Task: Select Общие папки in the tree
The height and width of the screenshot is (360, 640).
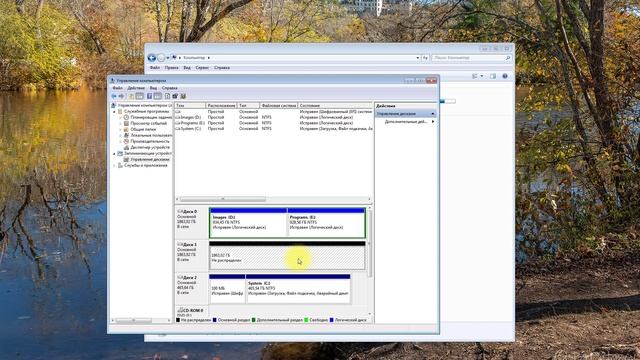Action: (143, 129)
